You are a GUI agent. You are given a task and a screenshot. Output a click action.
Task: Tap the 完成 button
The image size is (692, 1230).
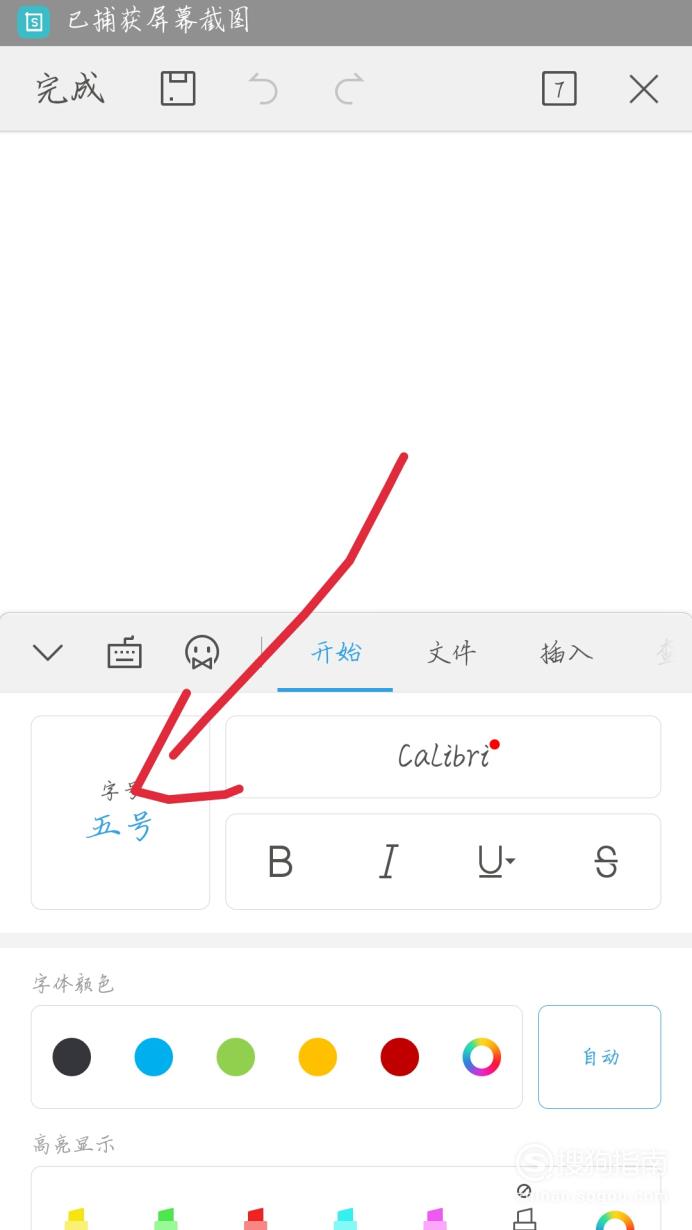tap(70, 89)
